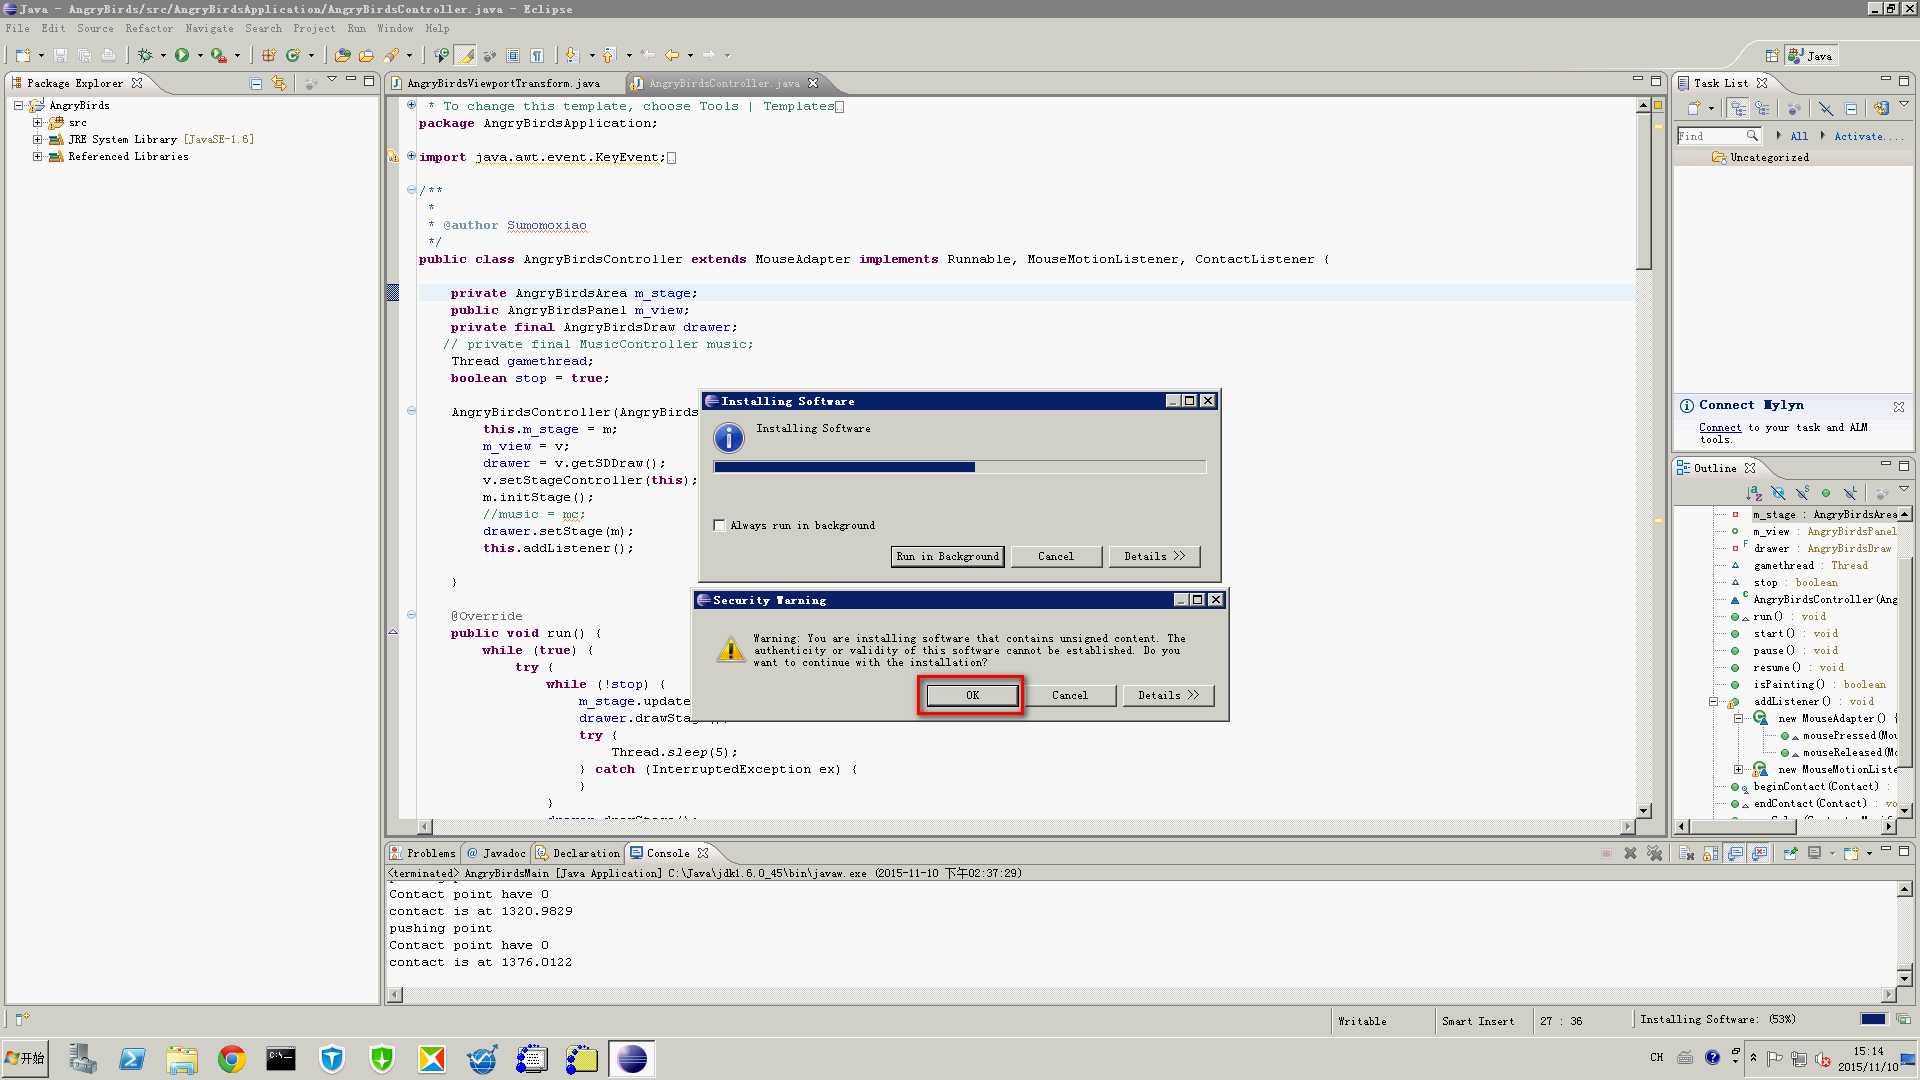The height and width of the screenshot is (1080, 1920).
Task: Toggle Mark Occurrences highlighter button
Action: point(466,55)
